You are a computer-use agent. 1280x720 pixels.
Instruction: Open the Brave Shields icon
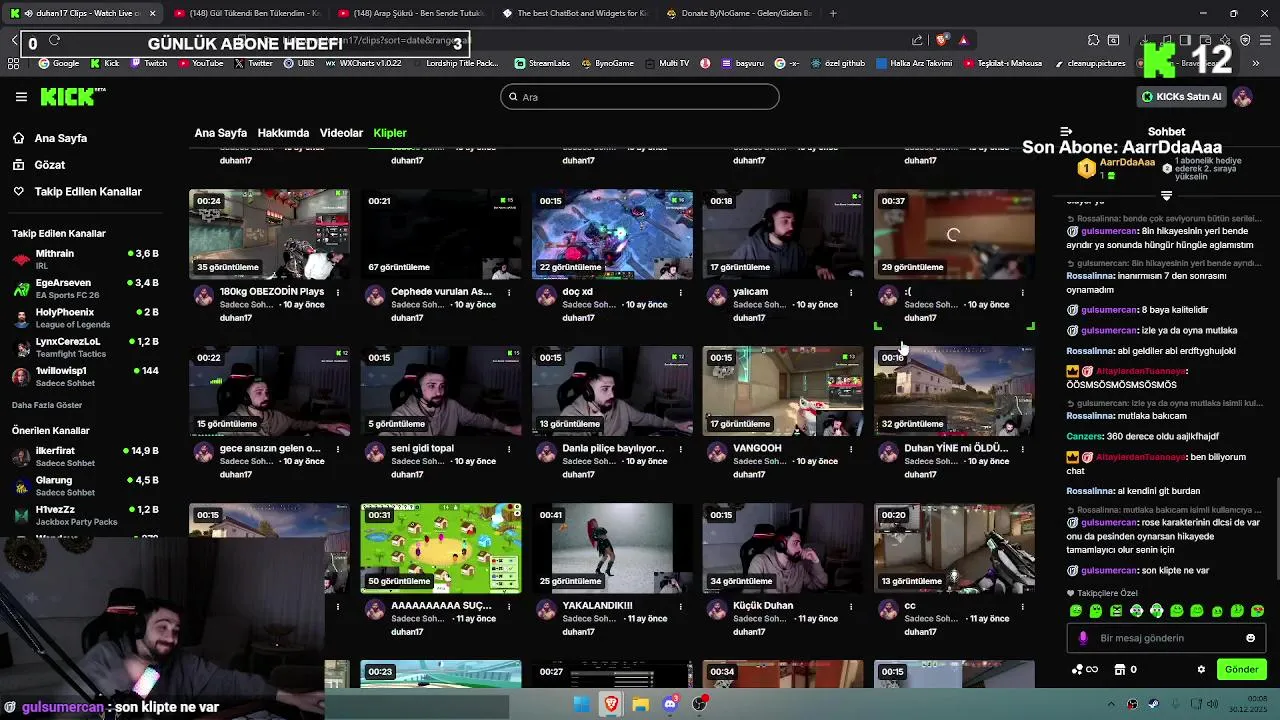point(941,40)
